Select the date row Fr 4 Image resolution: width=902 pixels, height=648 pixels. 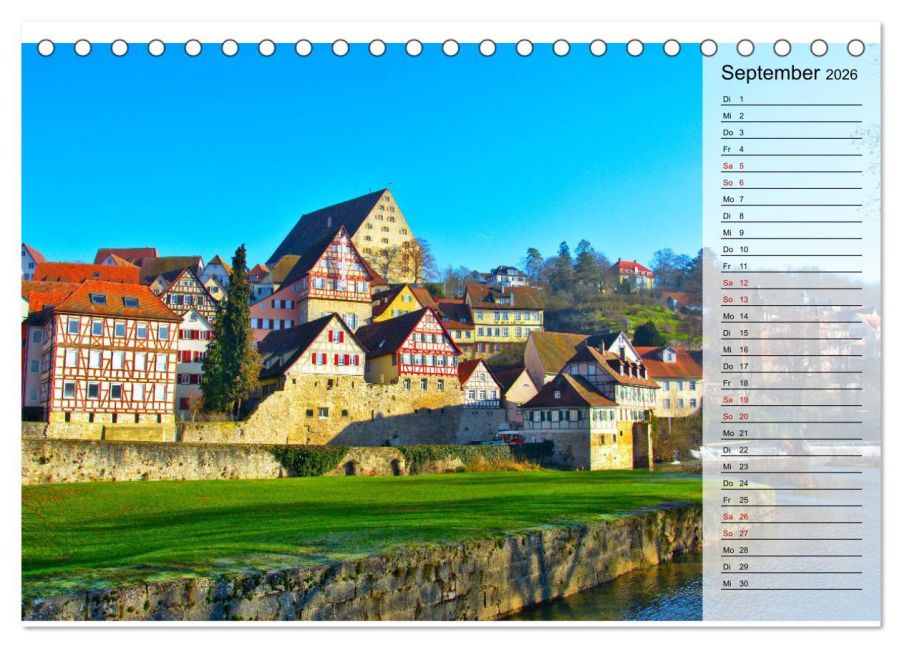792,149
